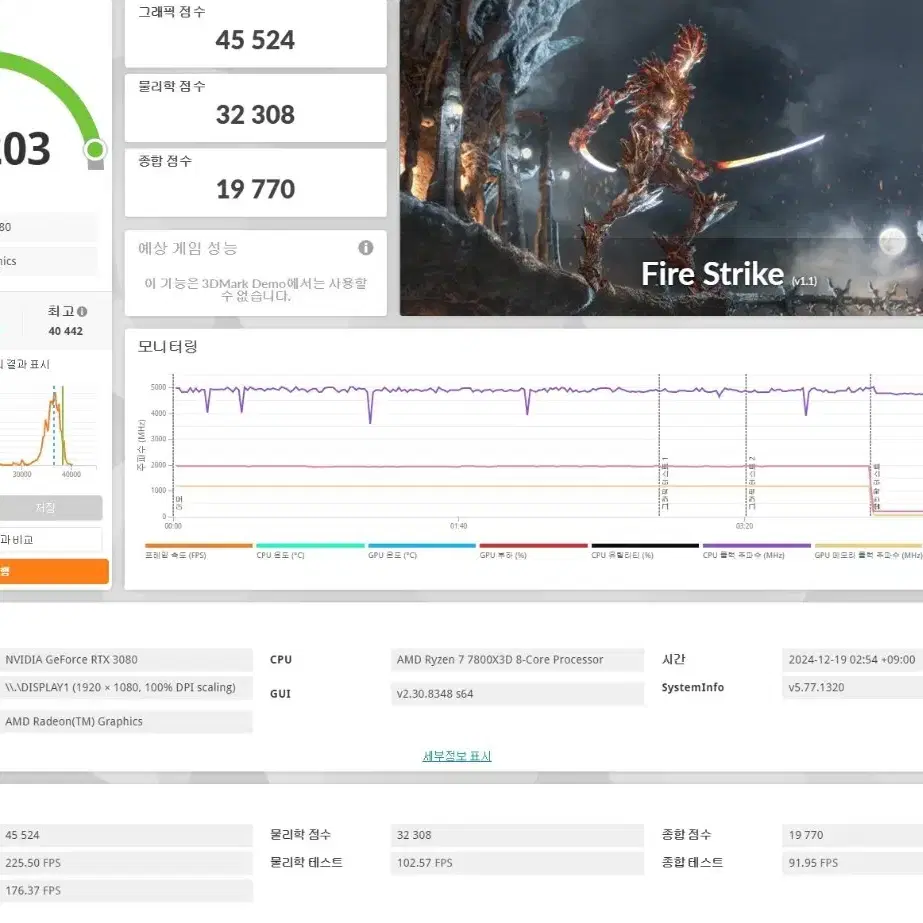Toggle the GPU 온도 (°C) legend item
Viewport: 923px width, 923px height.
(421, 551)
